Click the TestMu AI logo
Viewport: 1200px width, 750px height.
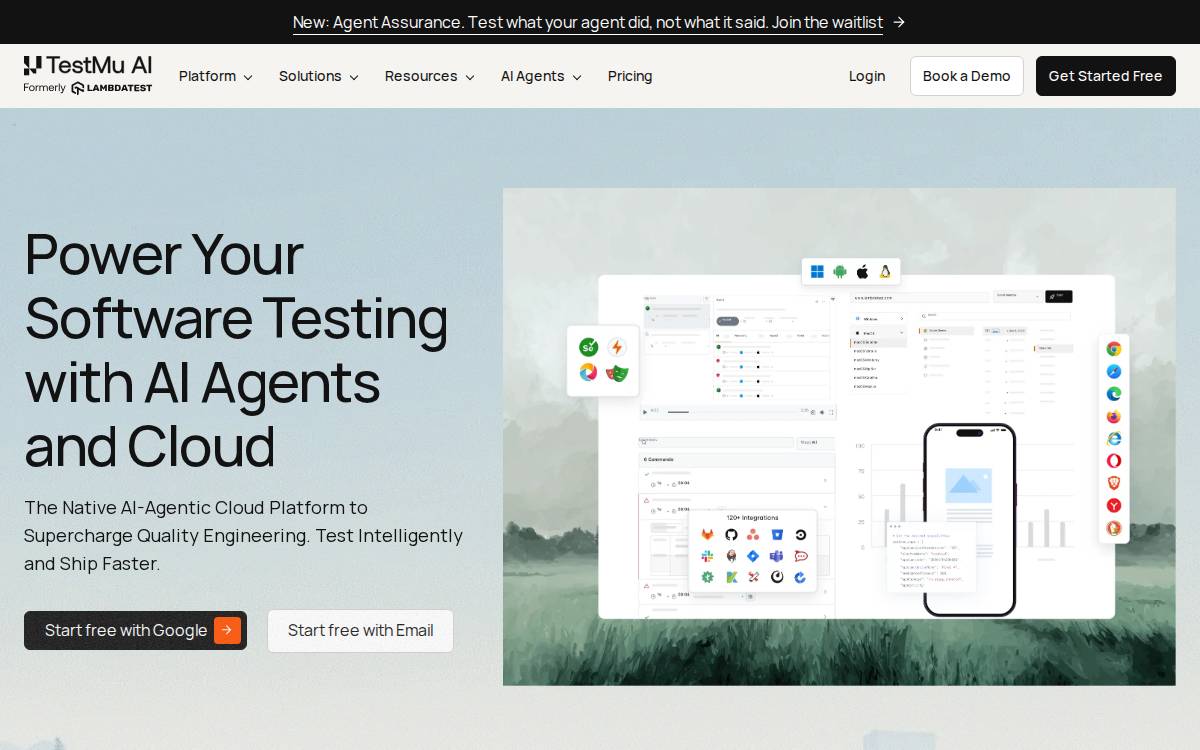tap(88, 66)
